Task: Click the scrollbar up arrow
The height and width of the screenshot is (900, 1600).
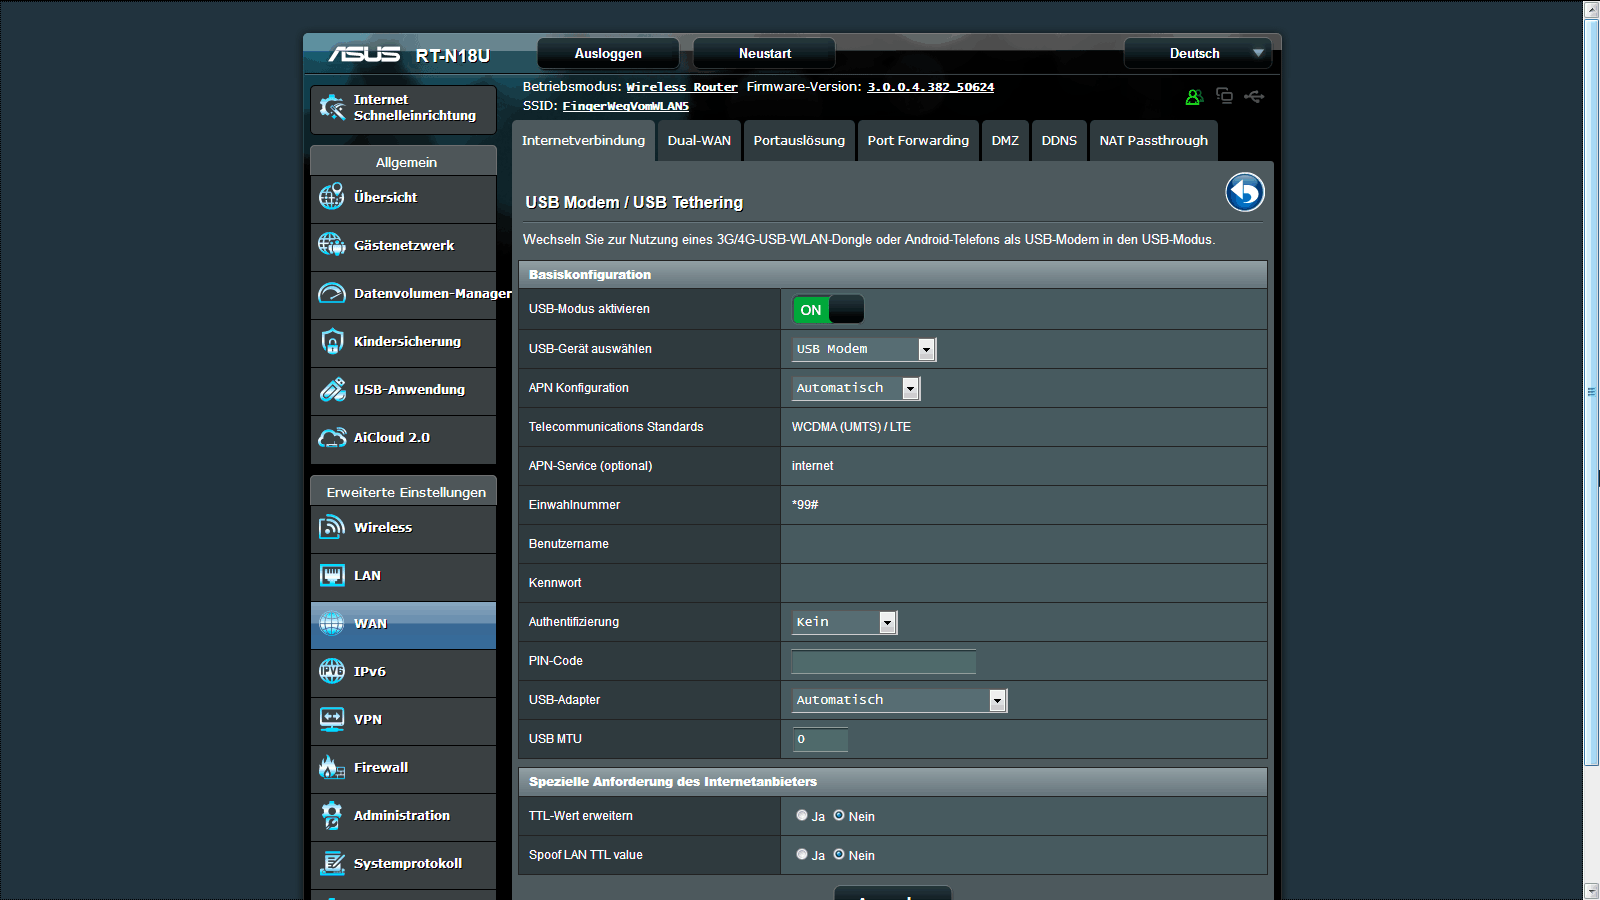Action: 1591,9
